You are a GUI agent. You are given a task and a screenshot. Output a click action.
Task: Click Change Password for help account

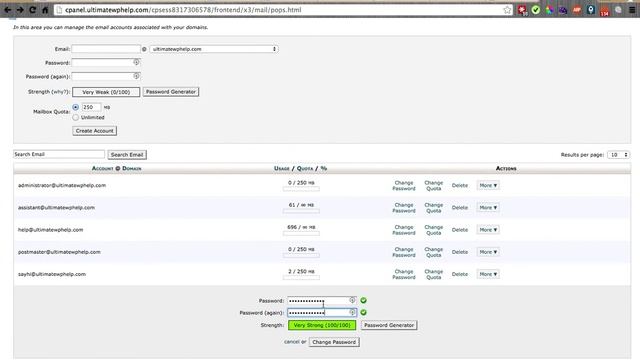(x=404, y=230)
